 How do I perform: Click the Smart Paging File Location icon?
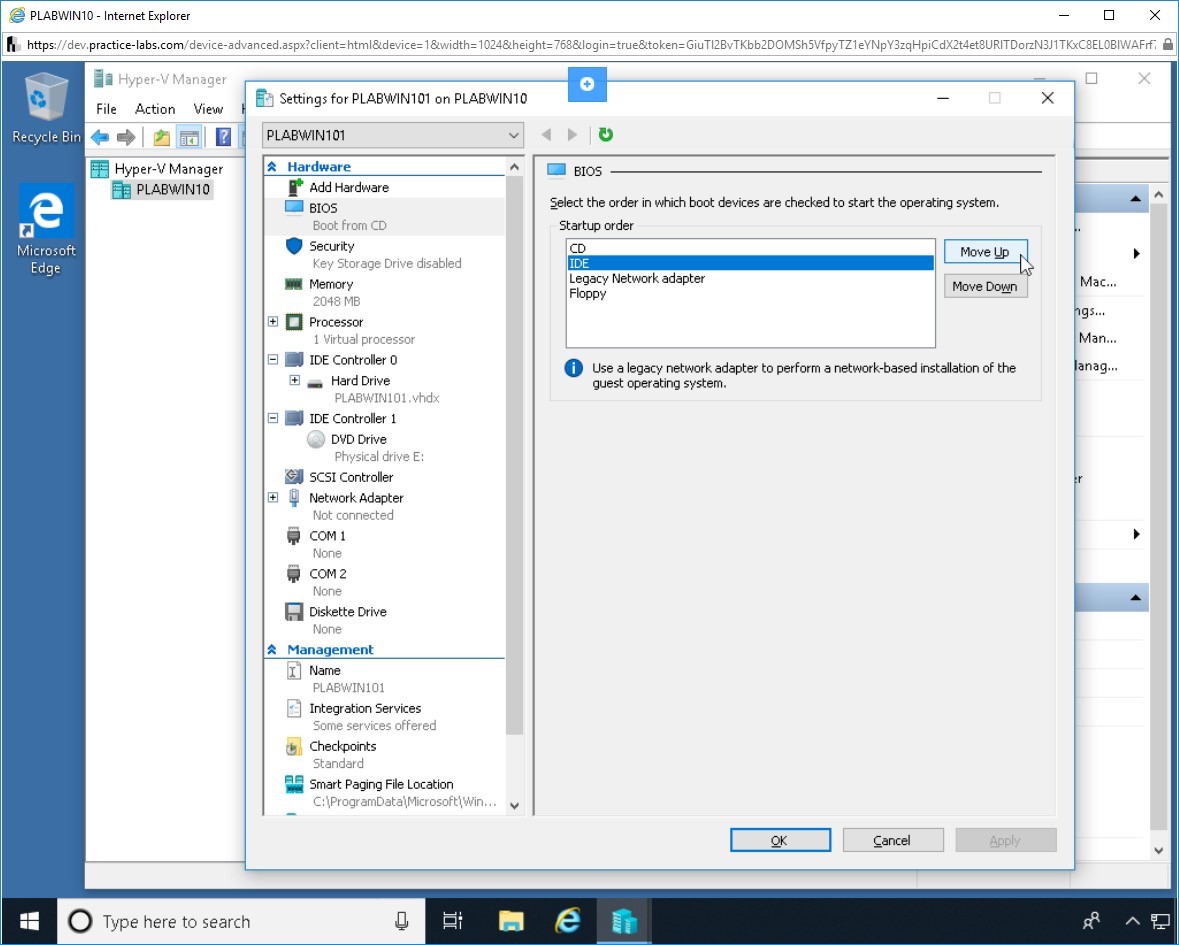coord(294,784)
